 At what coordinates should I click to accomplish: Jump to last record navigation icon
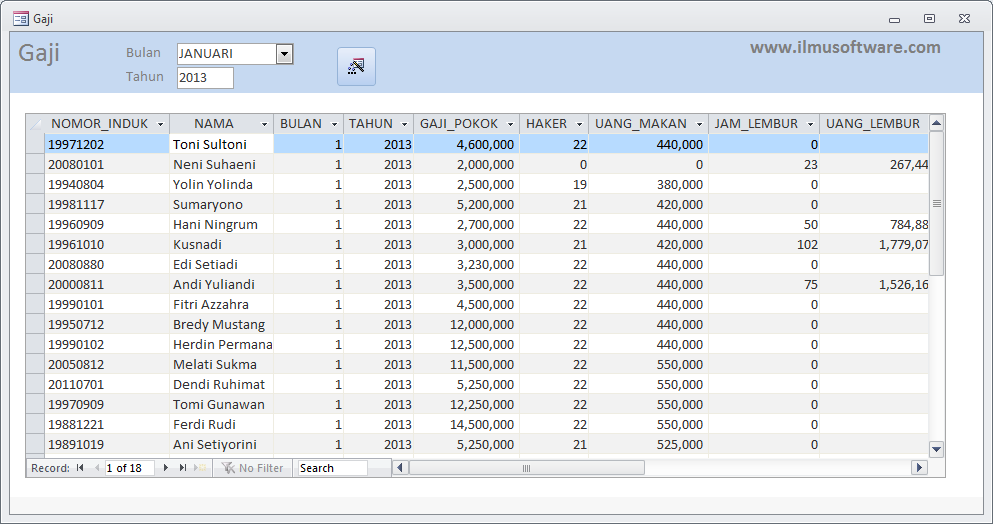click(x=183, y=468)
